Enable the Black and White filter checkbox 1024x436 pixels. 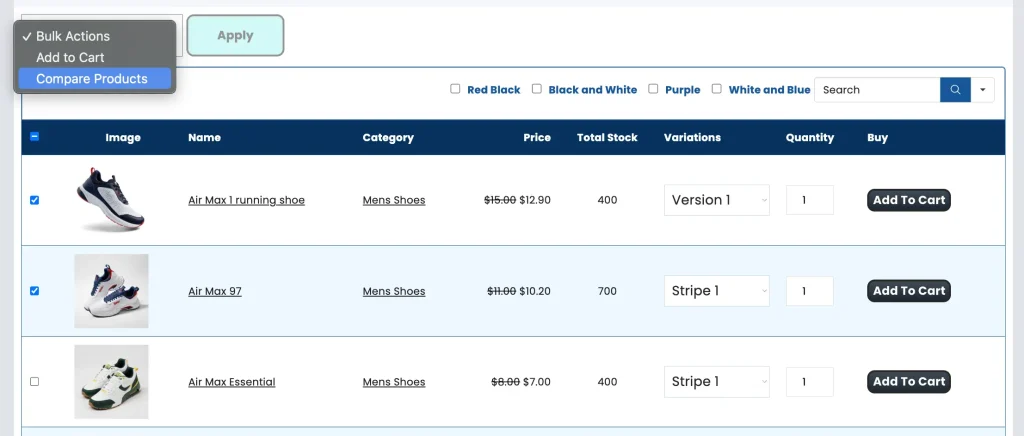(537, 89)
